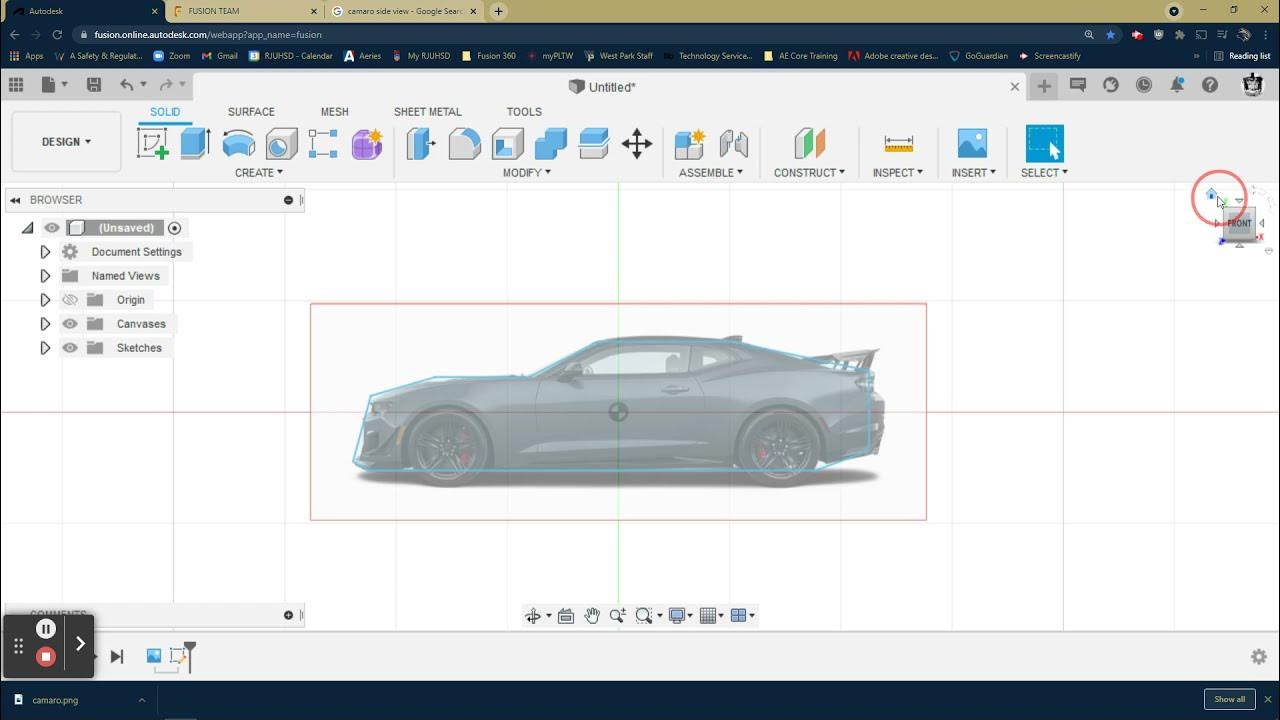
Task: Switch to the TOOLS tab
Action: (x=524, y=112)
